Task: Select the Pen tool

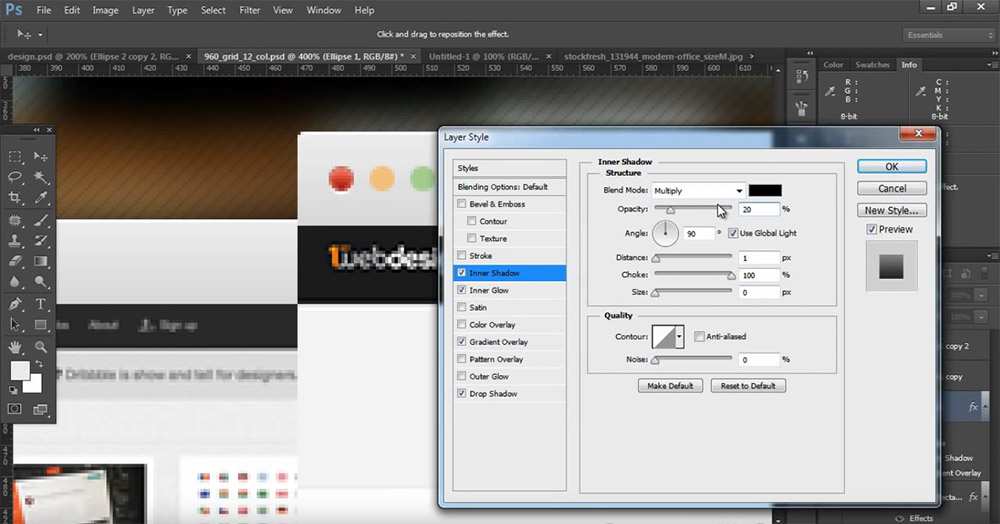Action: coord(16,304)
